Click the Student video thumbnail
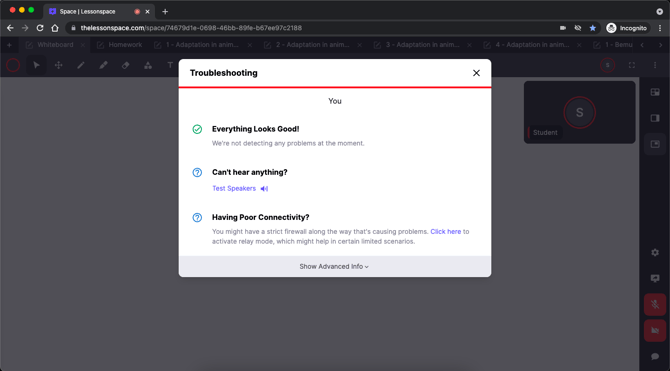 coord(579,112)
